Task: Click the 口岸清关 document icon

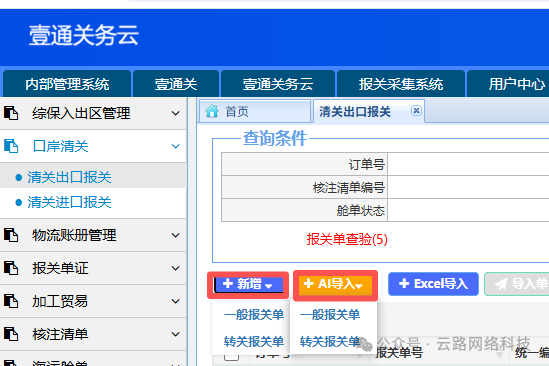Action: (11, 146)
